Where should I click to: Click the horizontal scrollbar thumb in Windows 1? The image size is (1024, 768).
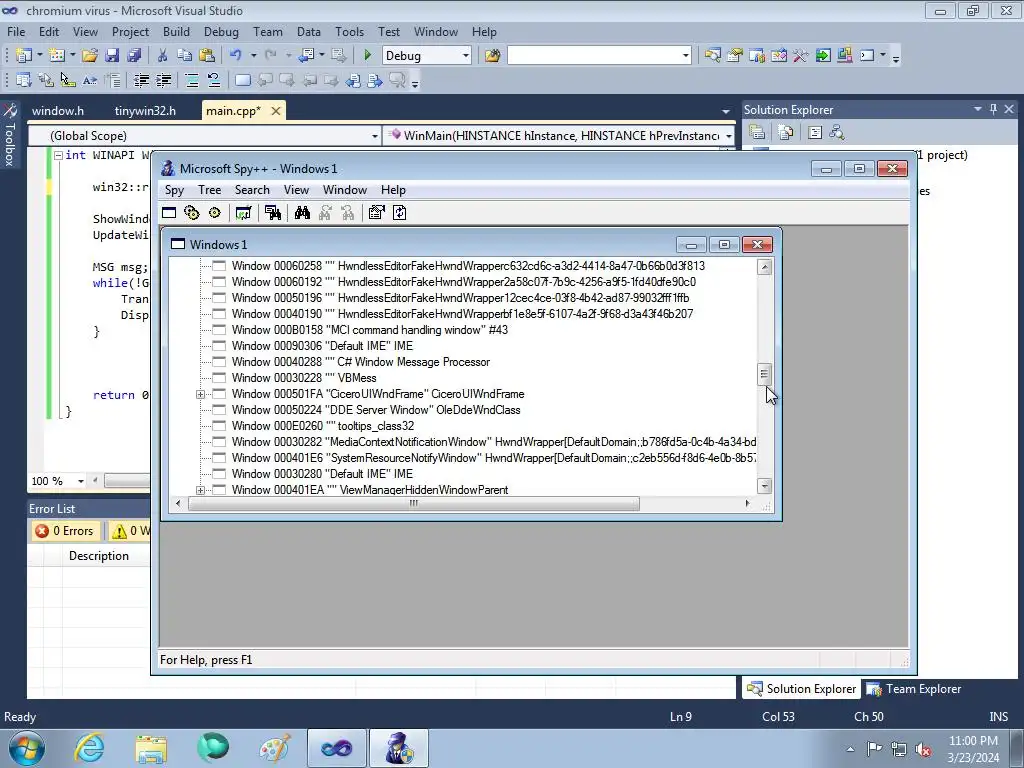click(x=413, y=504)
